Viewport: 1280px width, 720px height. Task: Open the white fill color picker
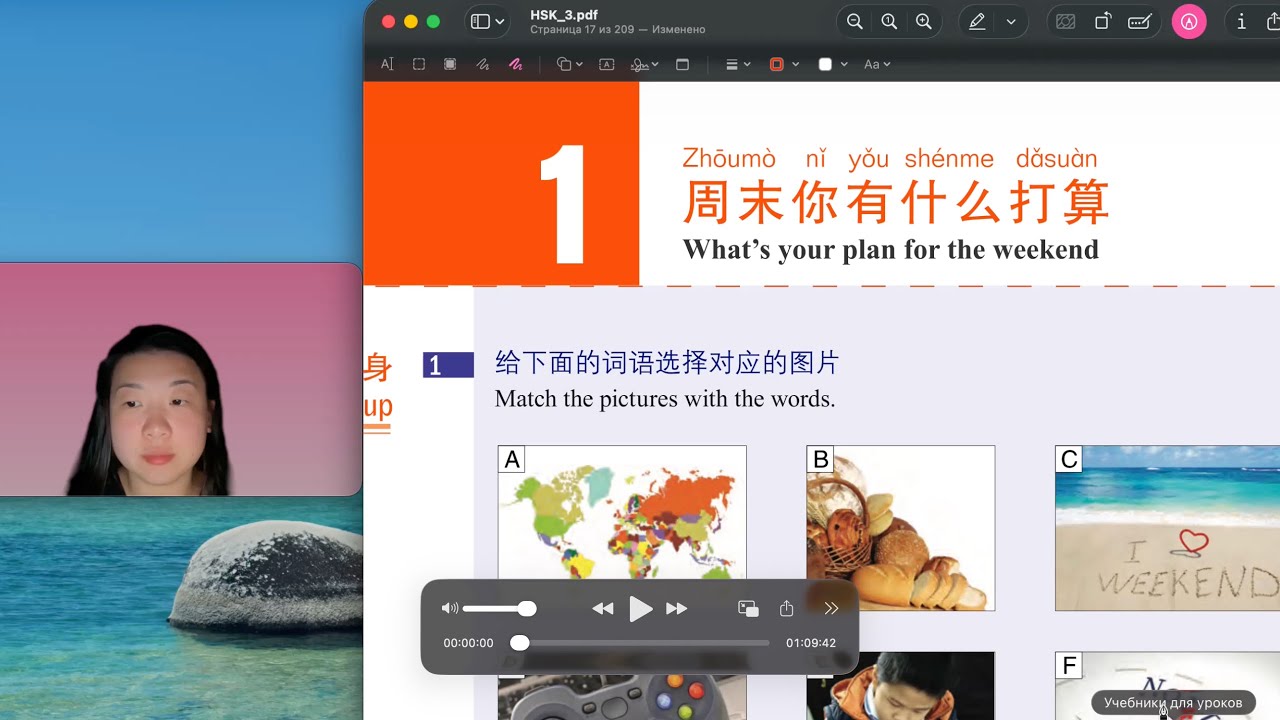[833, 64]
